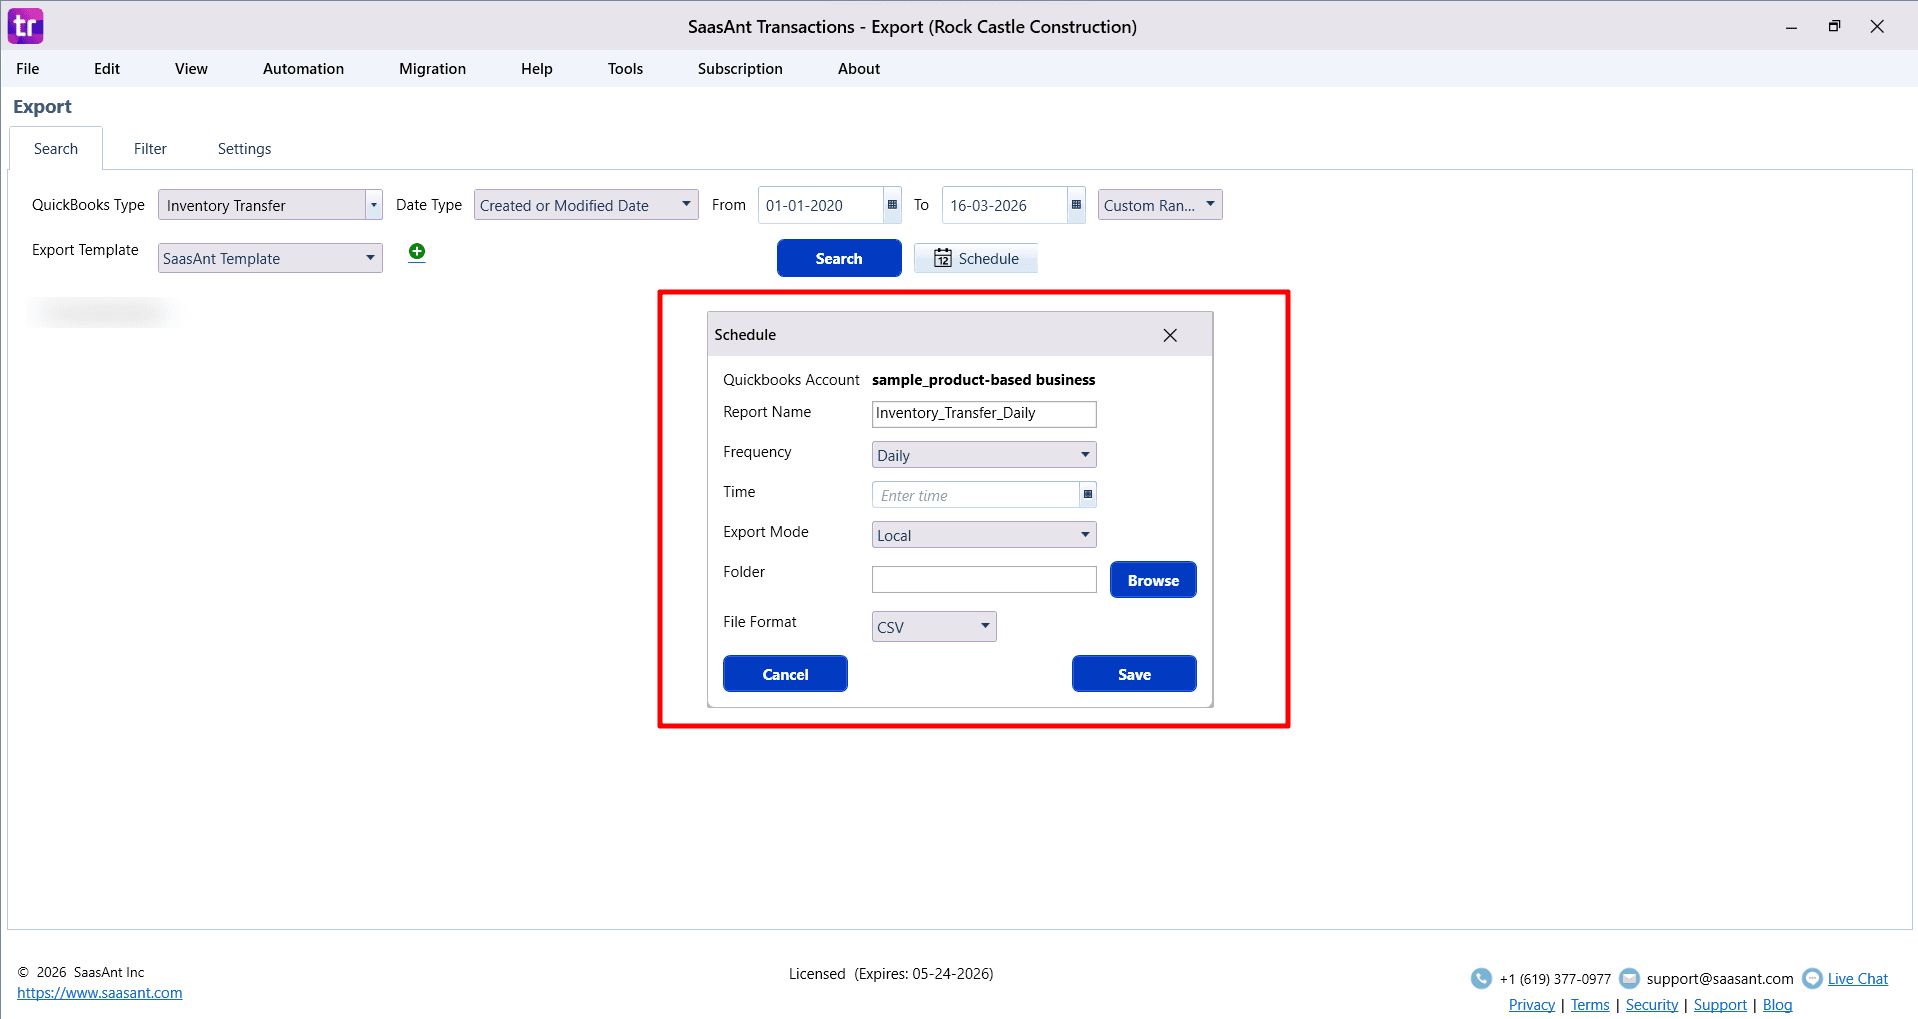Screen dimensions: 1918x1019
Task: Click the To date field 16-03-2026
Action: (x=1005, y=205)
